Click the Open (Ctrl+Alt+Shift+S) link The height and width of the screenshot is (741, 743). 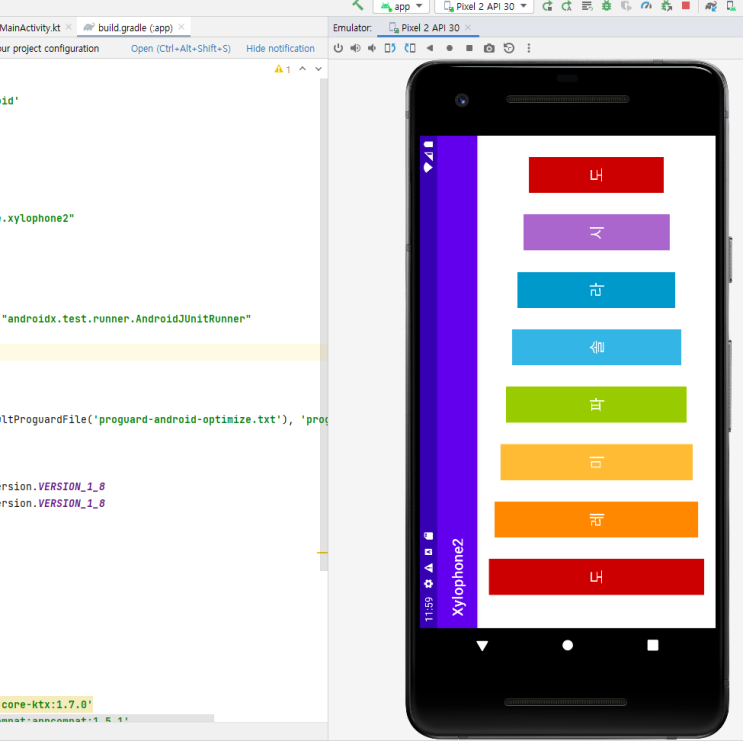(x=181, y=48)
